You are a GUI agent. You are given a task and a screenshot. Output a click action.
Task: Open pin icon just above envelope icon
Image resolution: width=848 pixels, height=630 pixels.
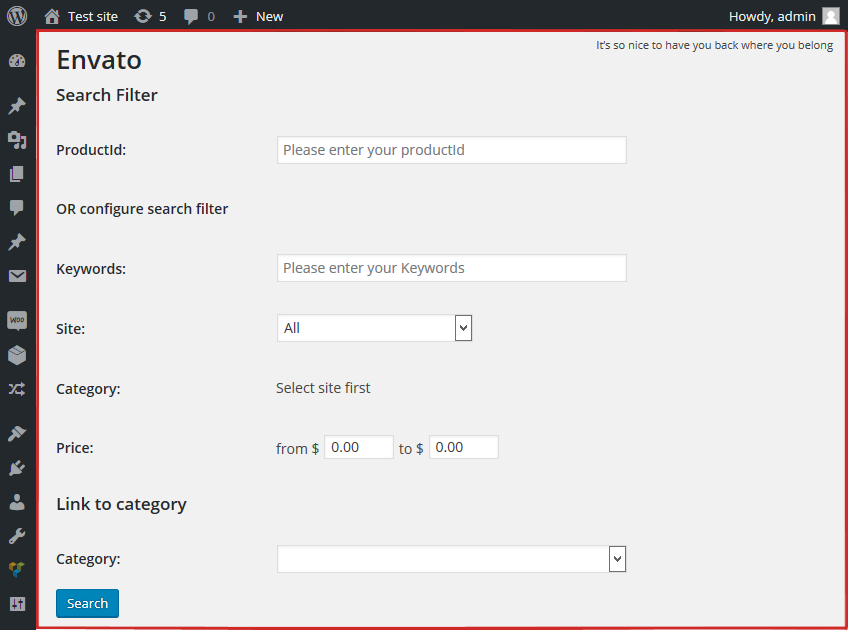click(17, 242)
